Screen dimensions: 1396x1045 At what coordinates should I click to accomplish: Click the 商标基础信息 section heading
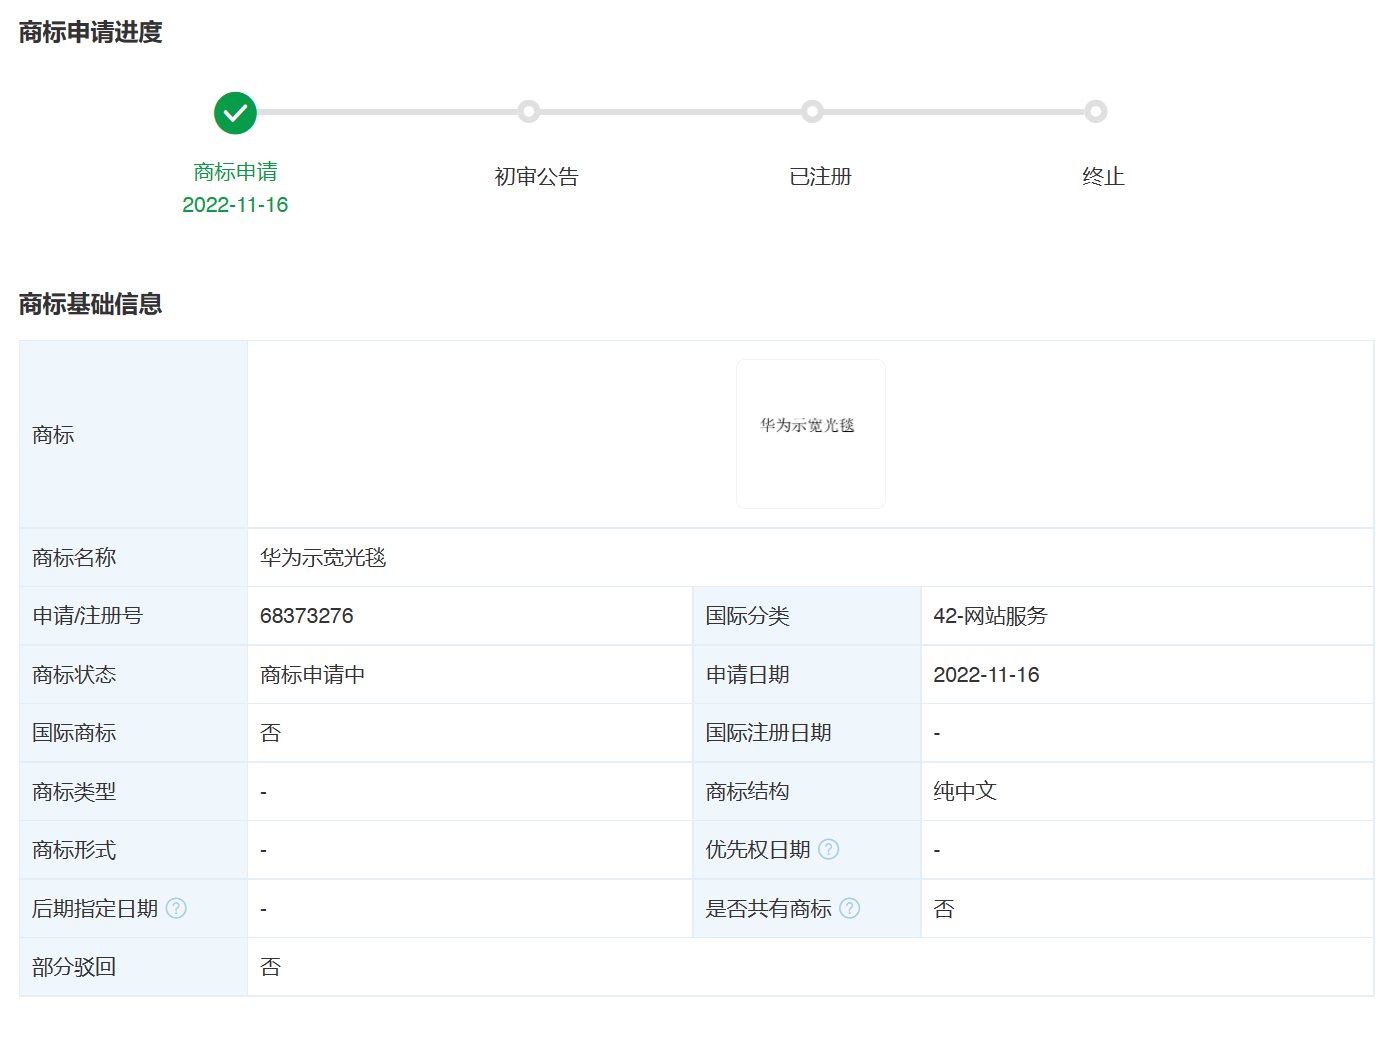[x=90, y=304]
